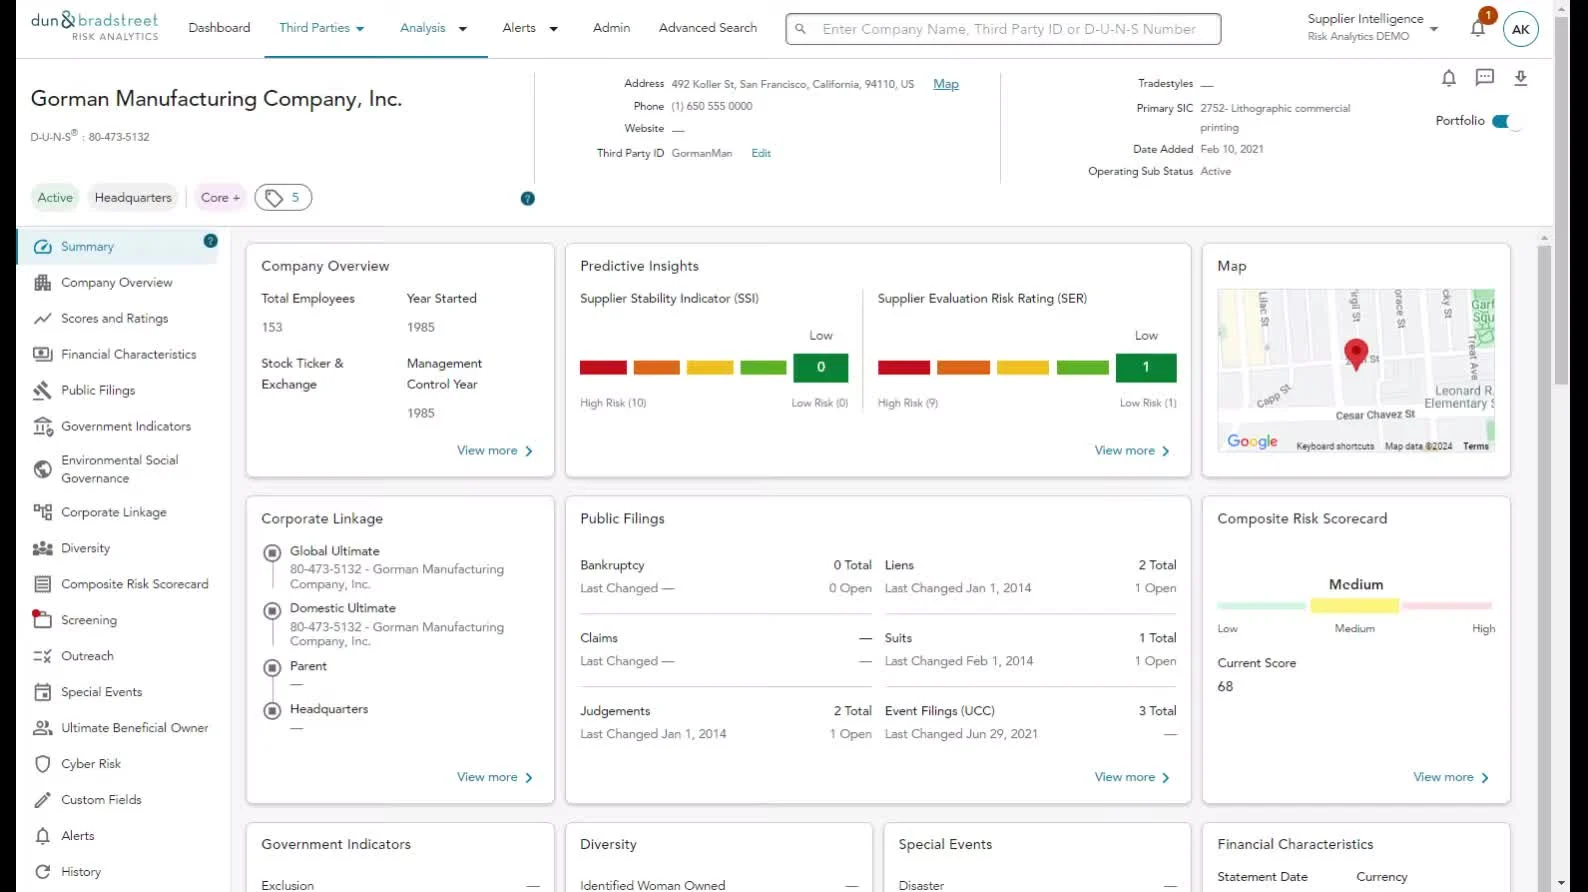Click the Dun & Bradstreet logo
This screenshot has height=892, width=1588.
pos(95,27)
